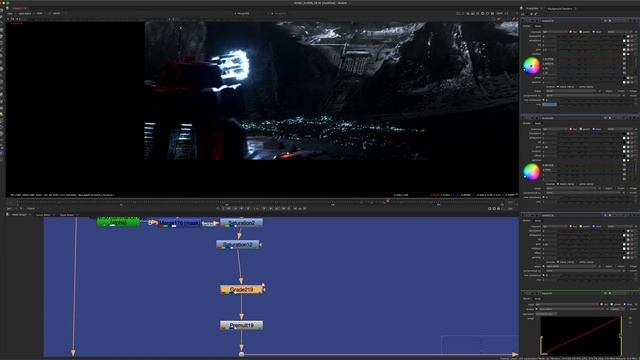The image size is (640, 360).
Task: Open the Node tab in first Grade panel
Action: 538,26
